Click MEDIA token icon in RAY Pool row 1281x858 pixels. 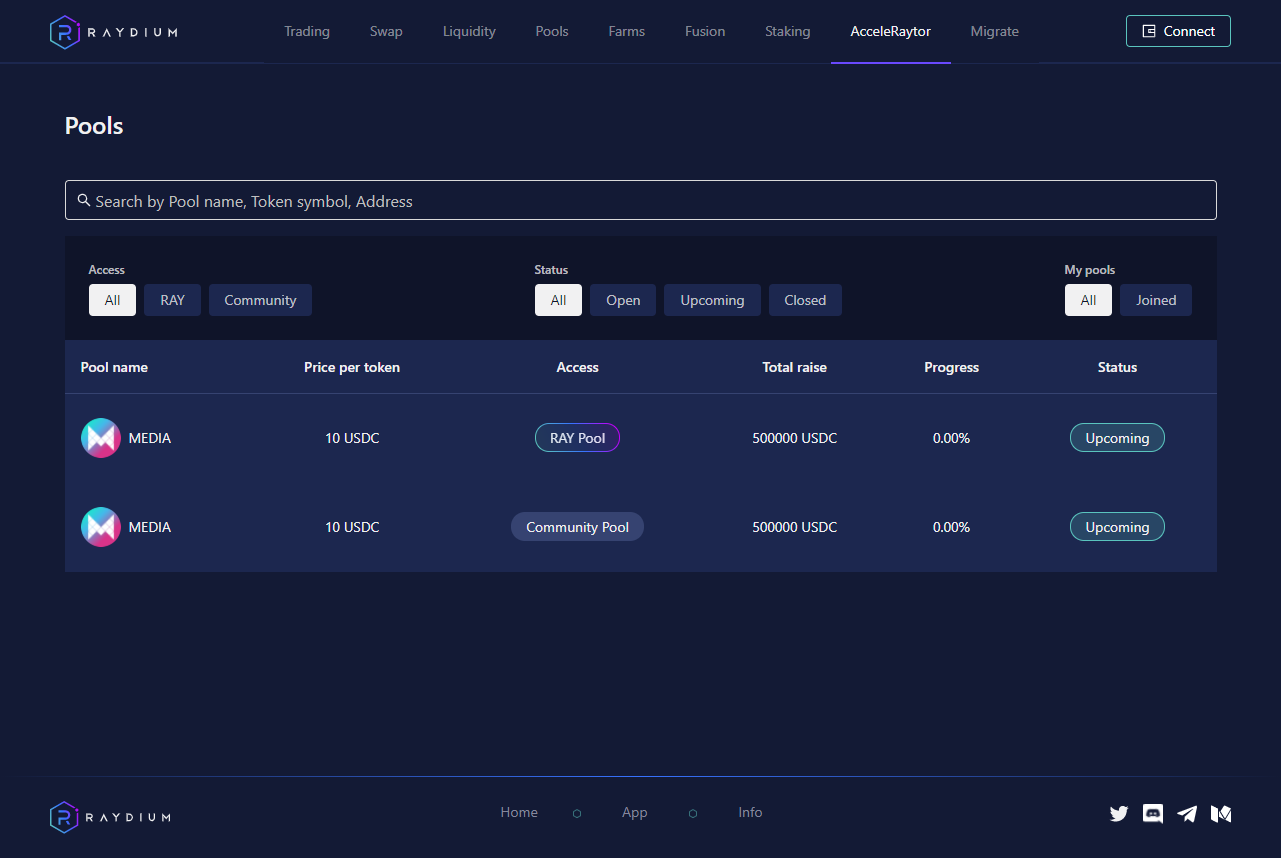(101, 438)
